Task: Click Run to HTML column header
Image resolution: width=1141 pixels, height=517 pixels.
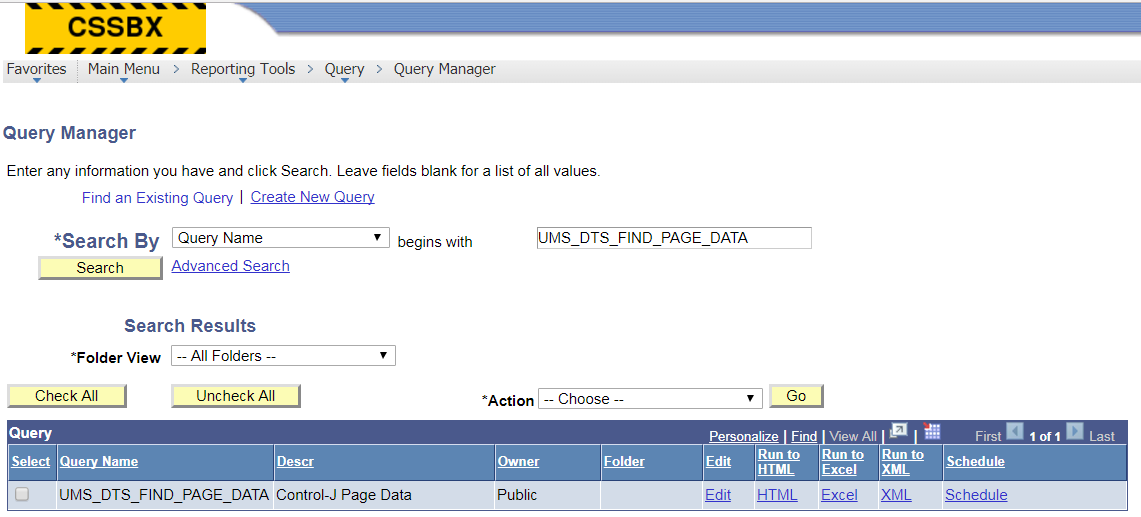Action: tap(779, 462)
